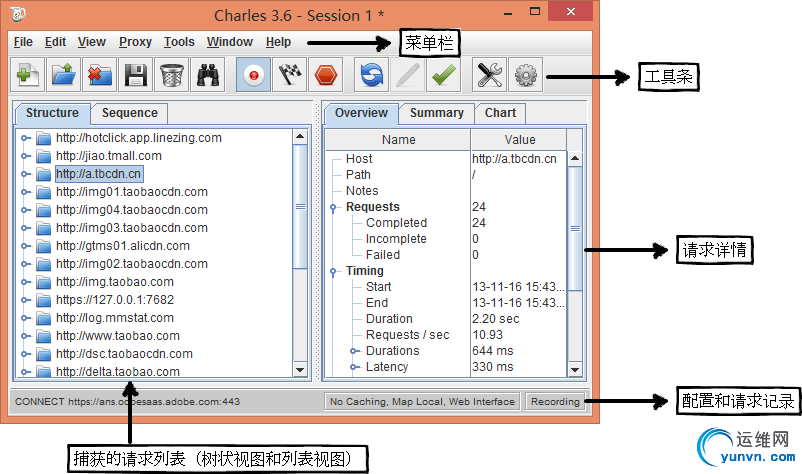
Task: Toggle the Record button in the toolbar
Action: [x=253, y=75]
